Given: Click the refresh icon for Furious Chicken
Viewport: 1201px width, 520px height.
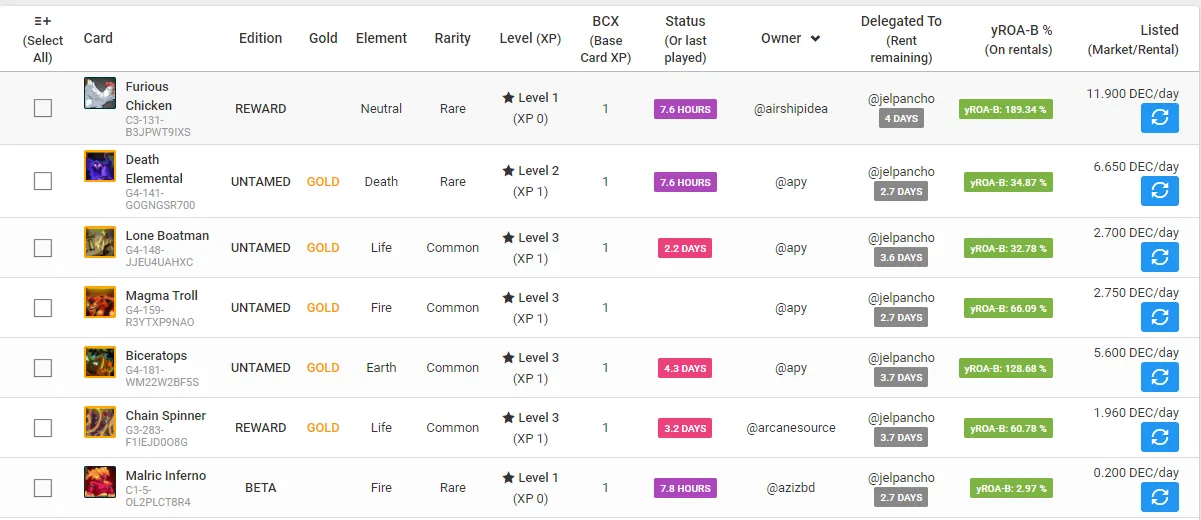Looking at the screenshot, I should [x=1160, y=118].
